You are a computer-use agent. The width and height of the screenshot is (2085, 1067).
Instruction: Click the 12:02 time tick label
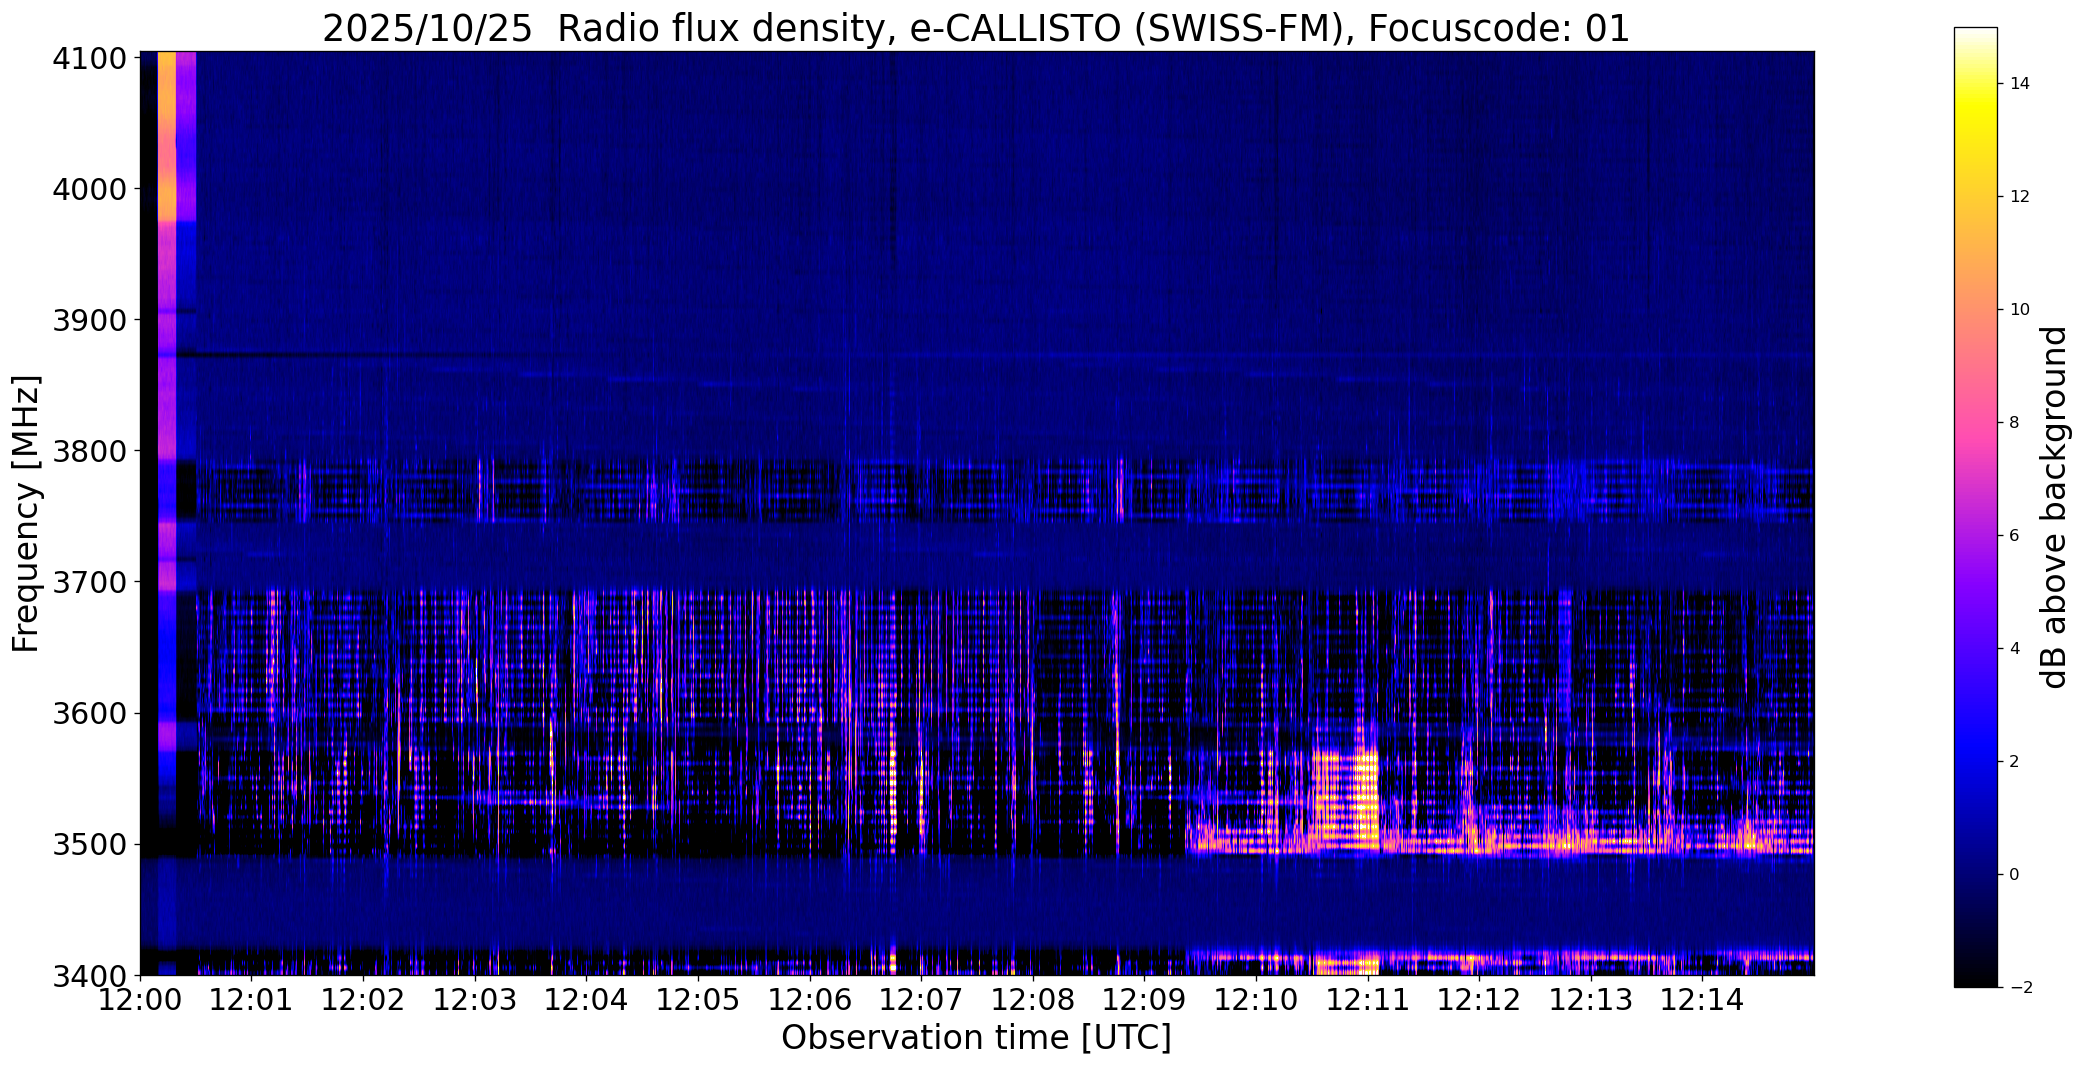coord(363,1000)
